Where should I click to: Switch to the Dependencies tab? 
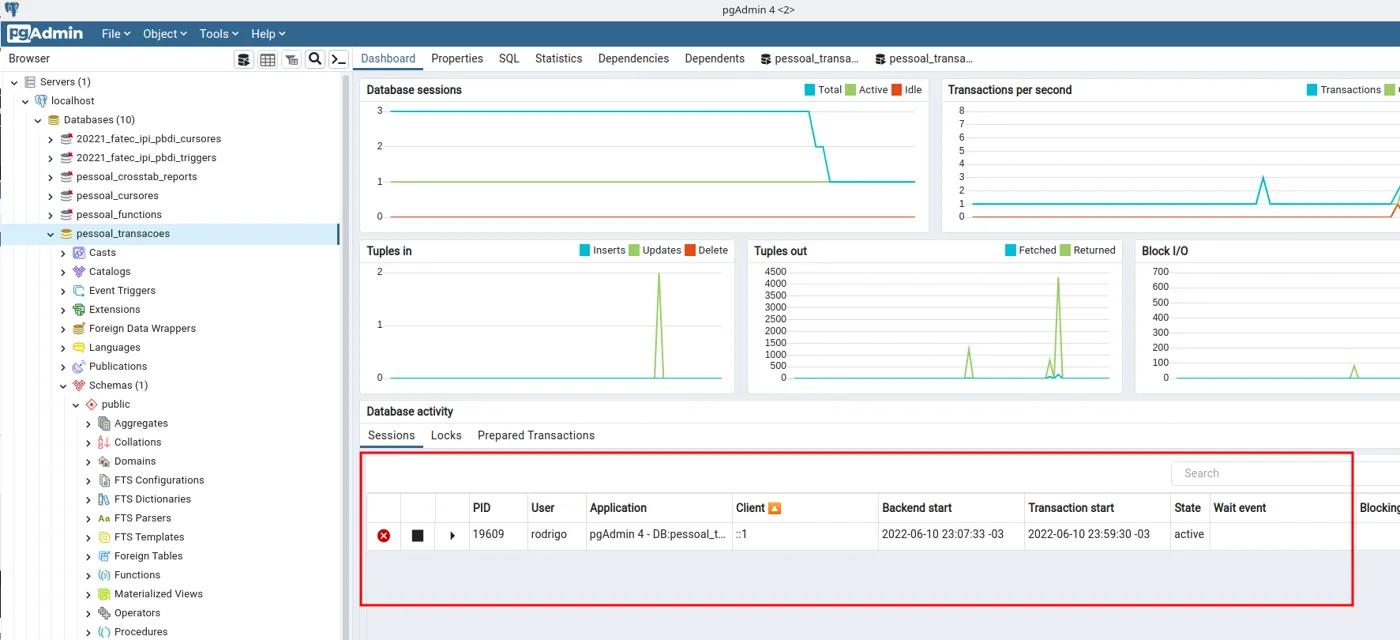pyautogui.click(x=633, y=59)
